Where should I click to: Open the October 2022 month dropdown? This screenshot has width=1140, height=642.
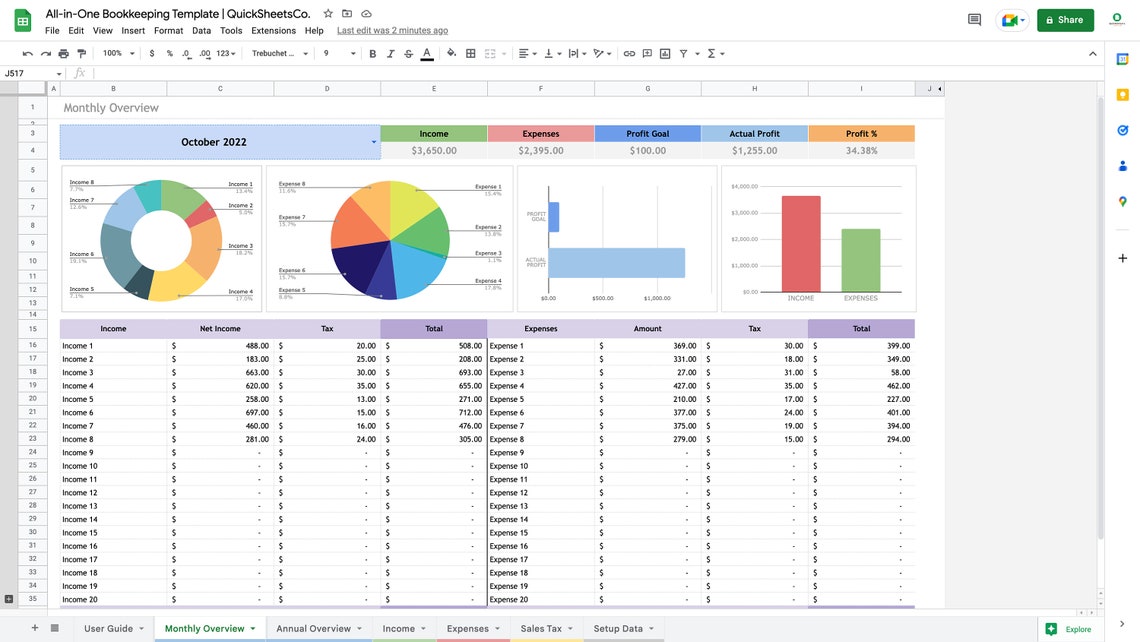pyautogui.click(x=374, y=141)
